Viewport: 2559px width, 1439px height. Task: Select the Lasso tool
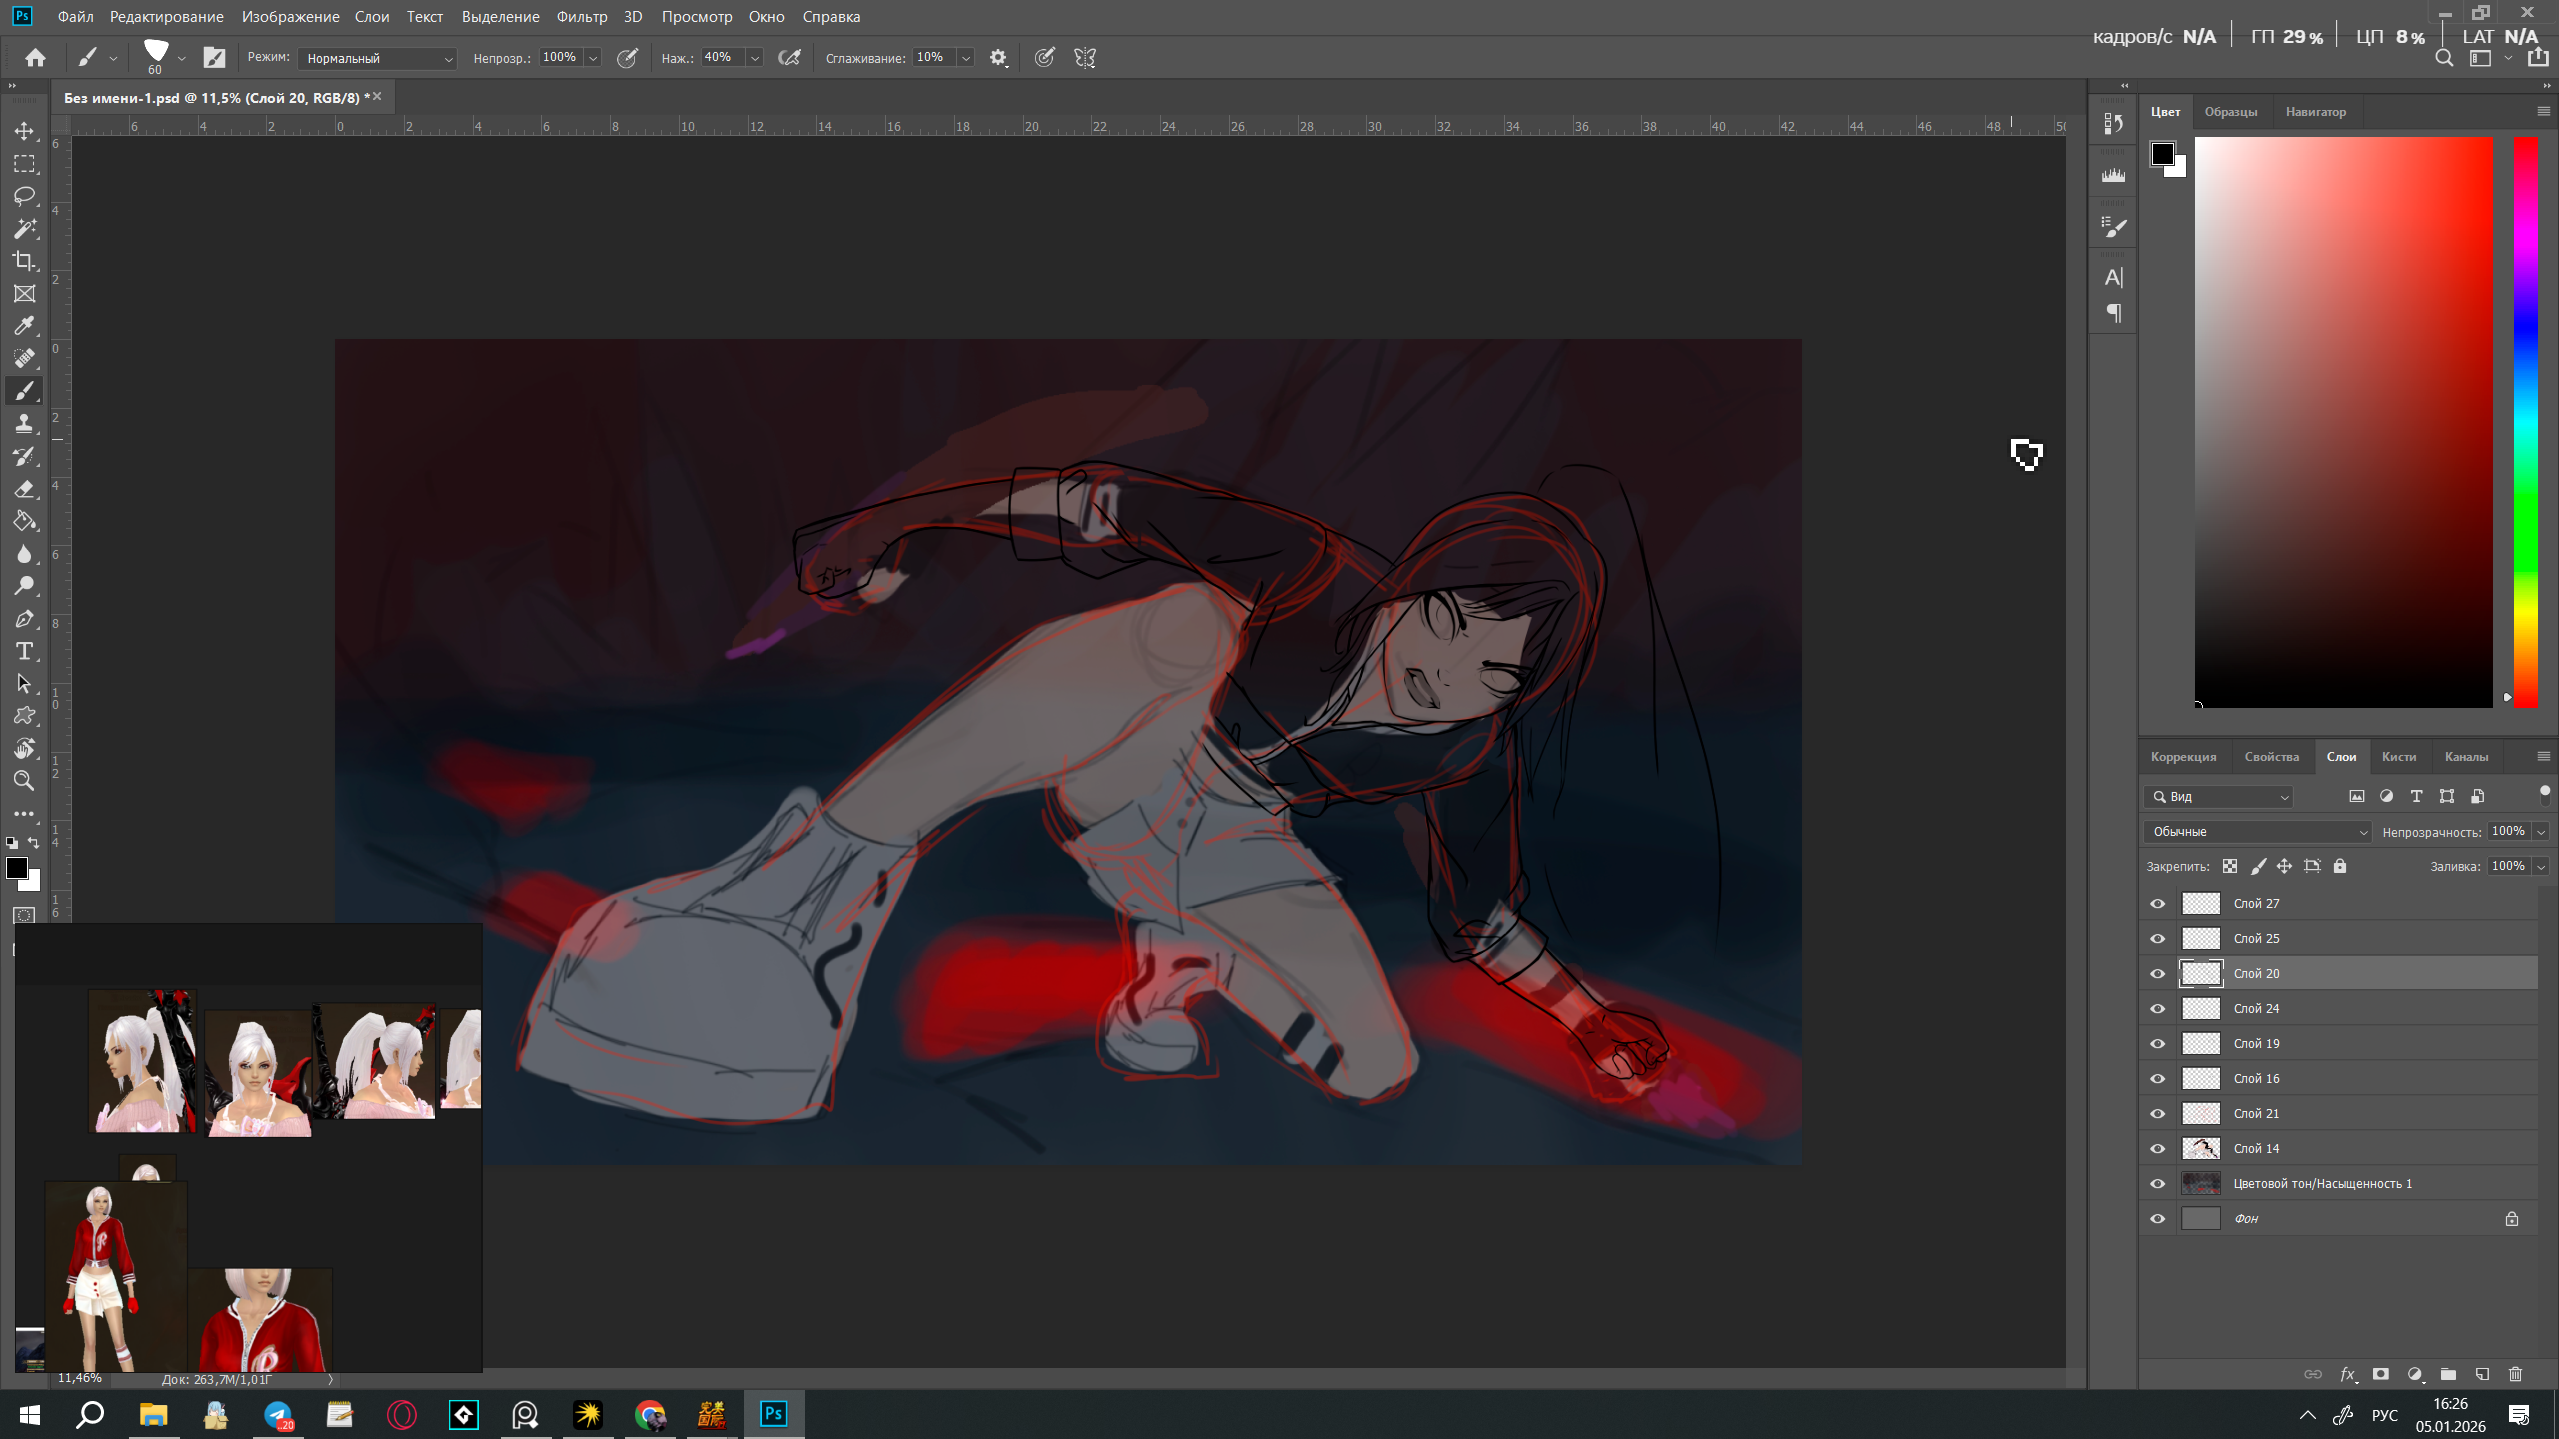point(25,196)
